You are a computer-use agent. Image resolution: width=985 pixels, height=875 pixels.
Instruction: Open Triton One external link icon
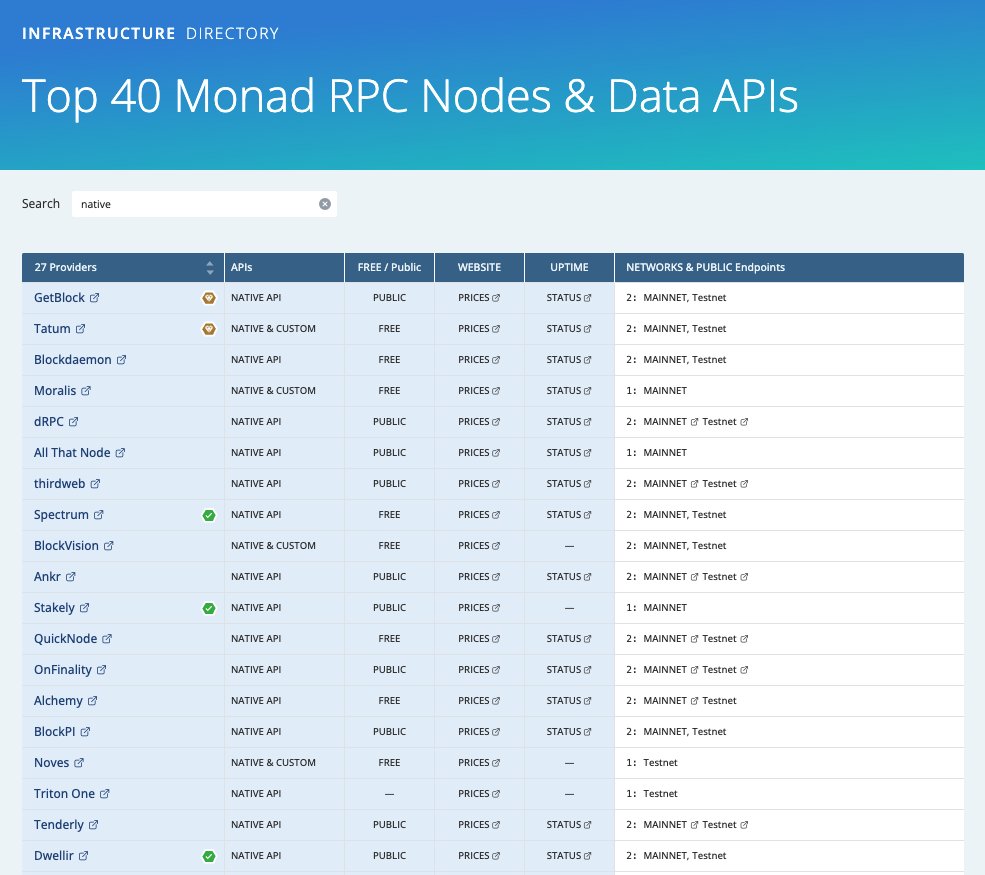point(104,794)
